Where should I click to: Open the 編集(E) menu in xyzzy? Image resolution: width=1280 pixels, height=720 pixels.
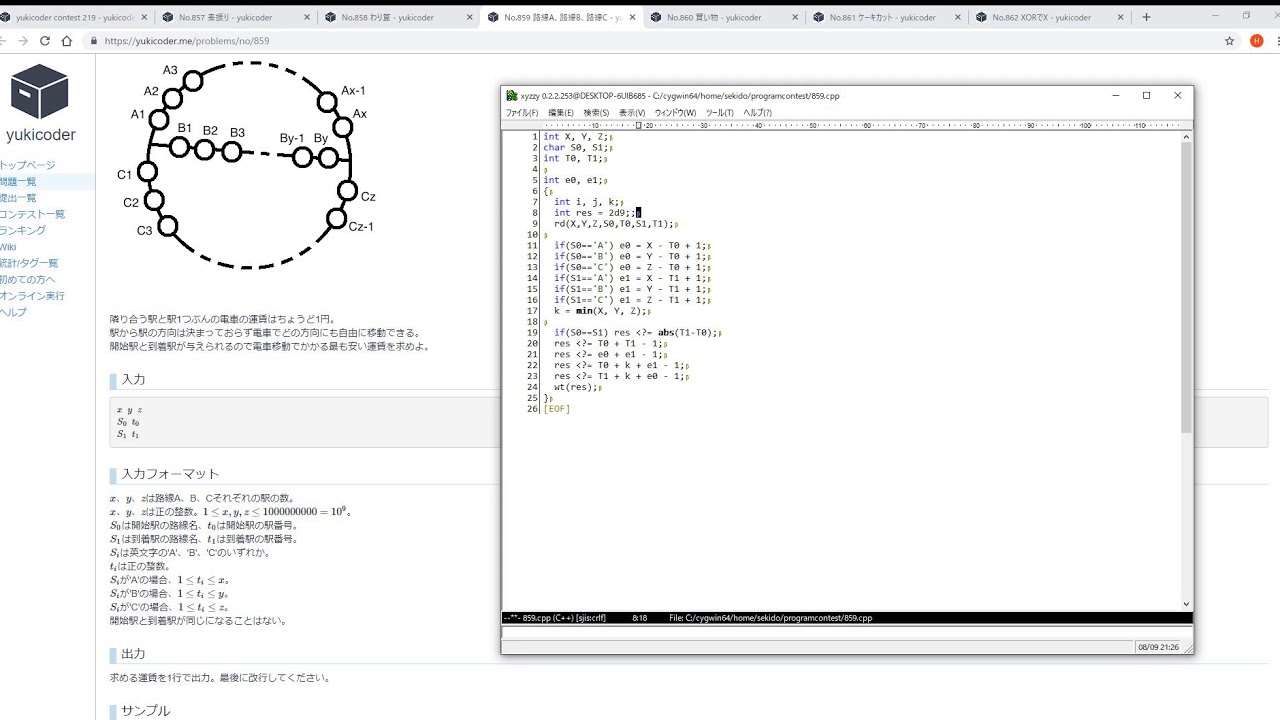561,113
